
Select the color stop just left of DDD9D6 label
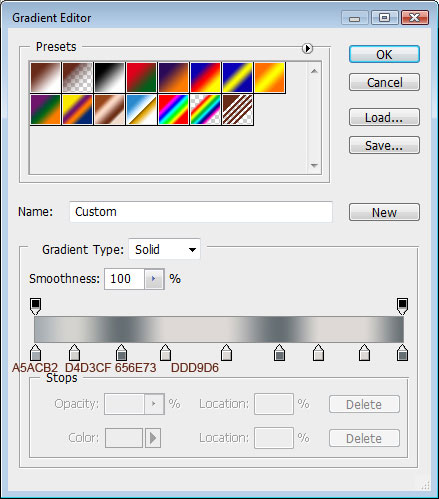click(x=165, y=353)
